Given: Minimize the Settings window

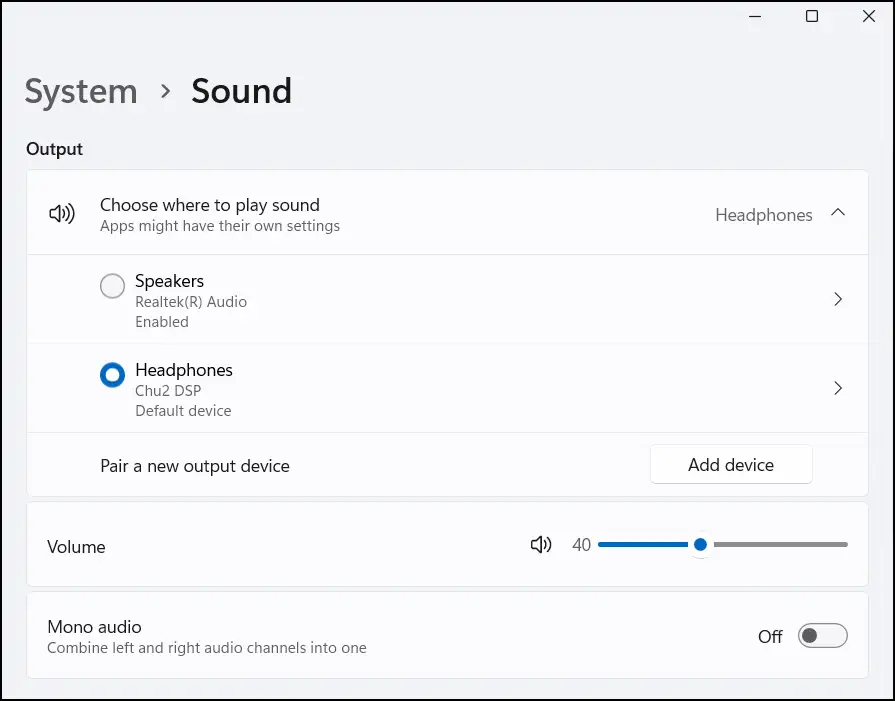Looking at the screenshot, I should tap(755, 16).
